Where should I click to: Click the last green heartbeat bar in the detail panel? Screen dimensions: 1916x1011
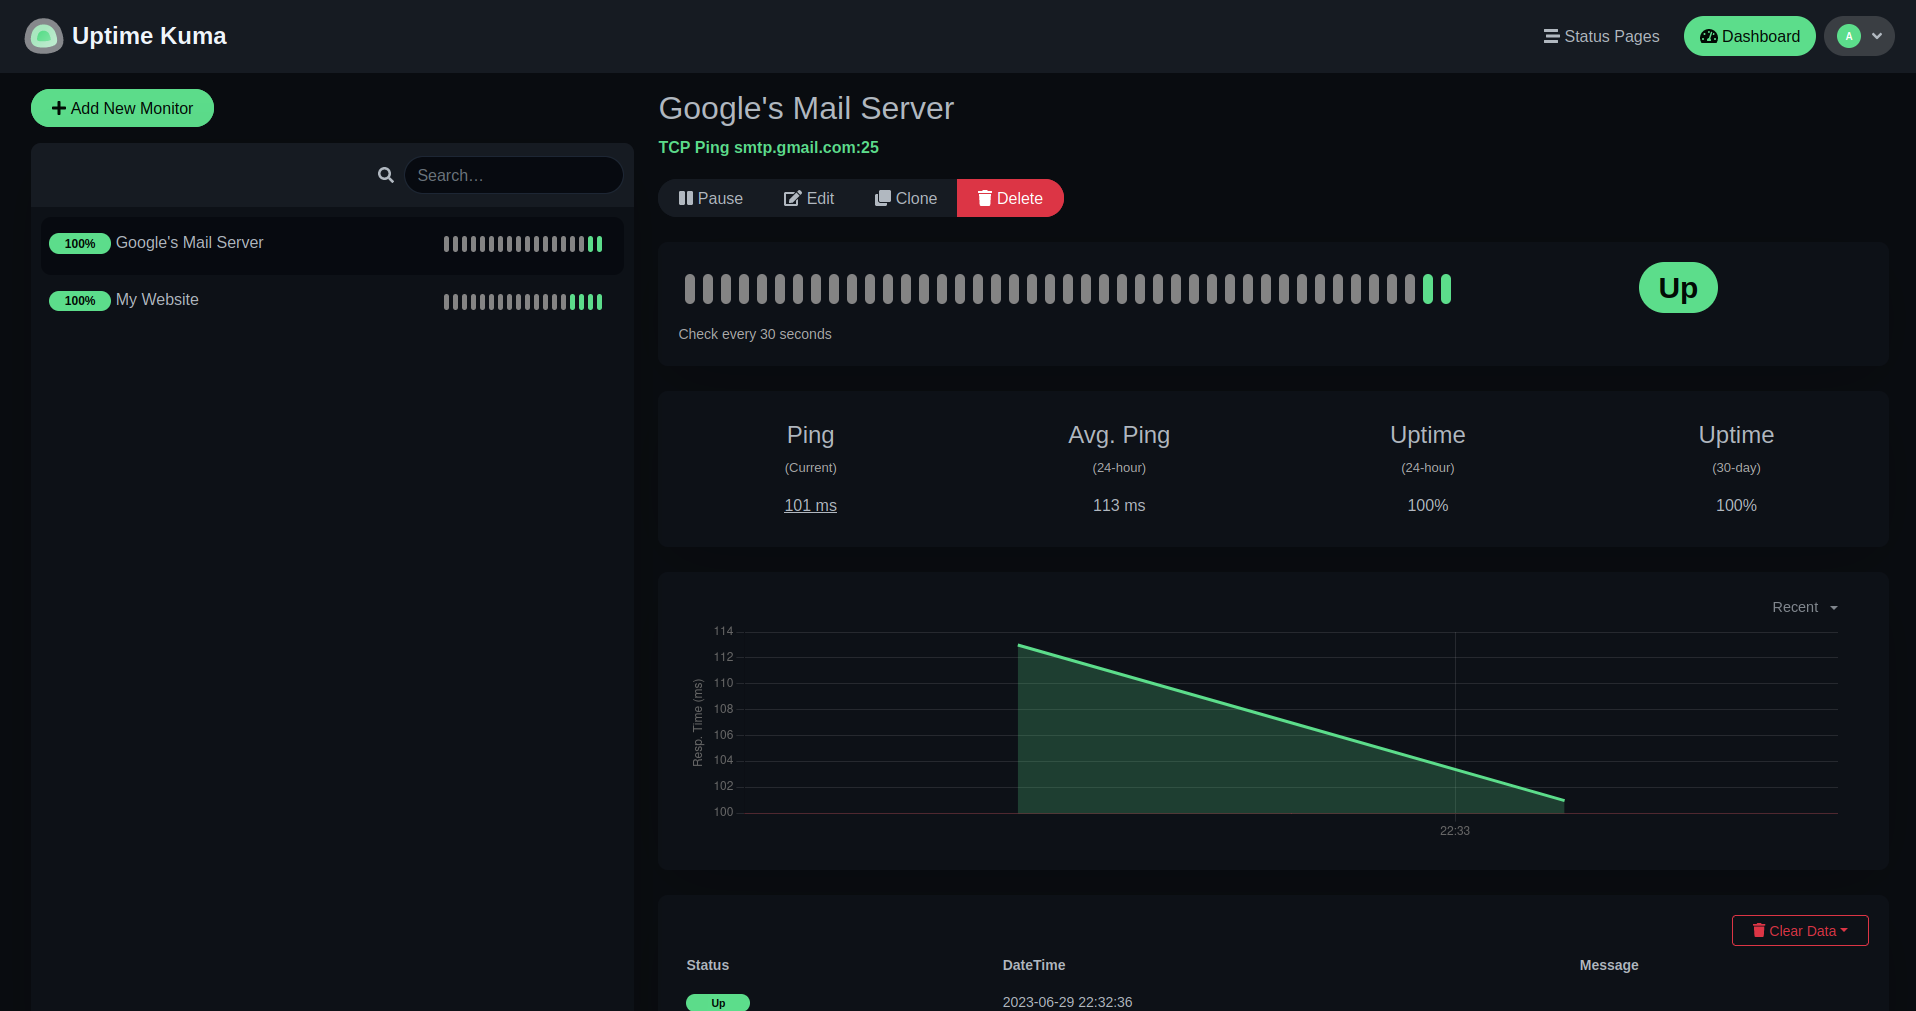(x=1446, y=289)
